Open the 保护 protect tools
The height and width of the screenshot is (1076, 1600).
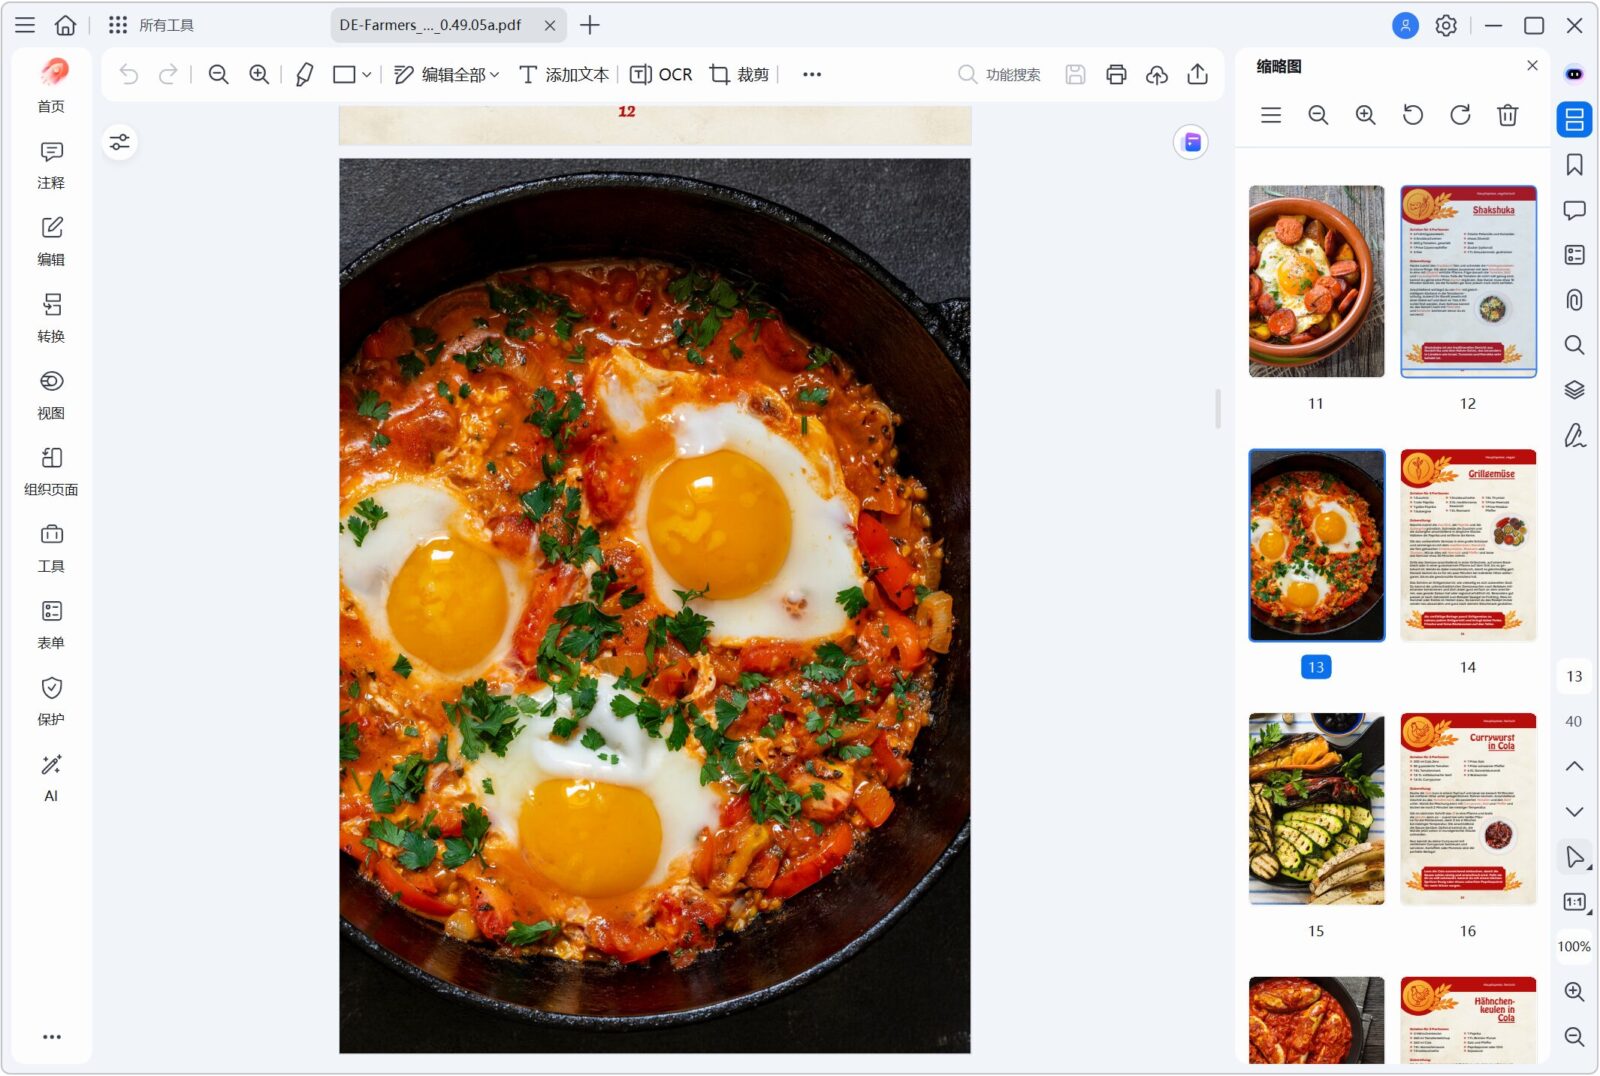point(51,702)
